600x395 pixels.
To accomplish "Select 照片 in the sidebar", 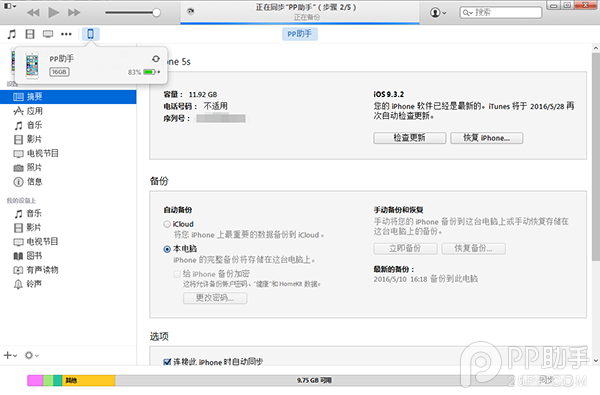I will click(x=68, y=168).
